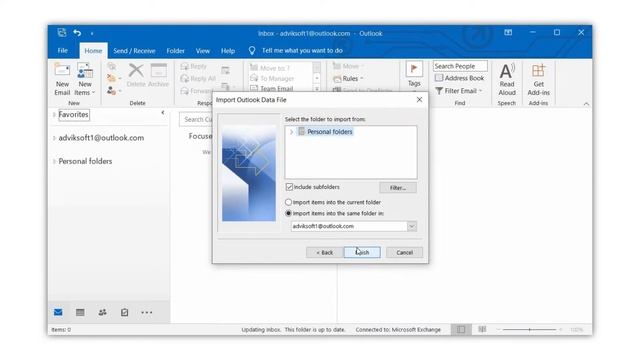This screenshot has width=640, height=360.
Task: Close the Import Outlook Data File dialog
Action: [x=419, y=100]
